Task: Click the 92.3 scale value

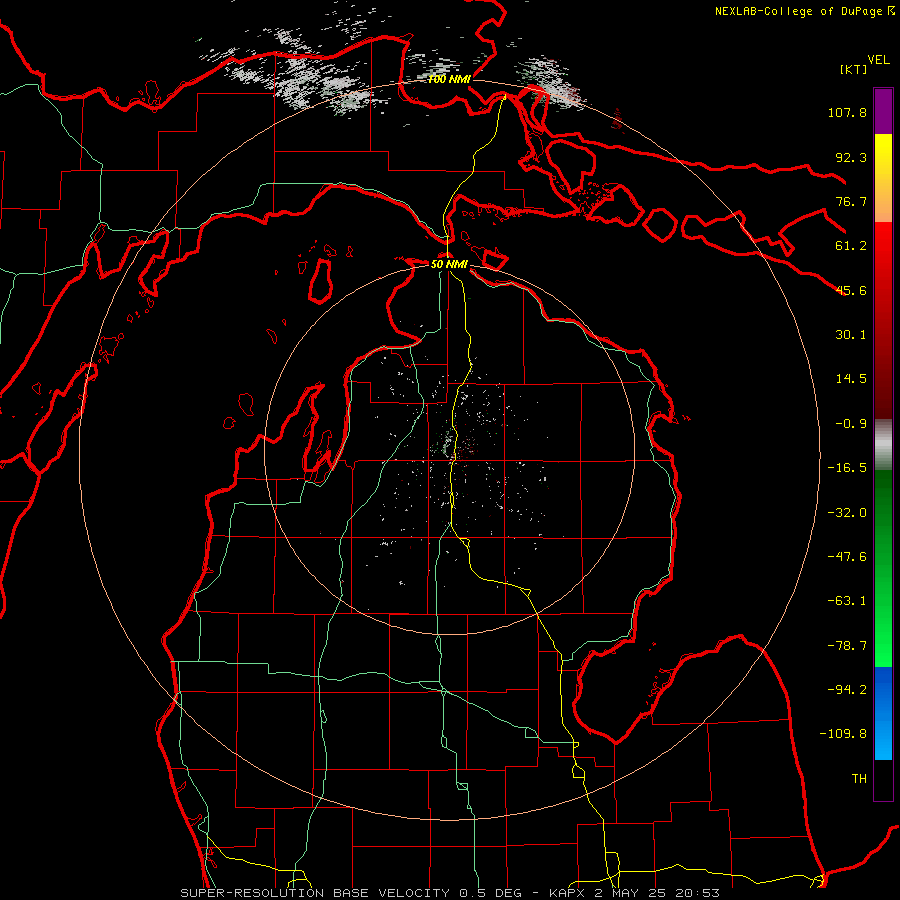Action: point(851,157)
